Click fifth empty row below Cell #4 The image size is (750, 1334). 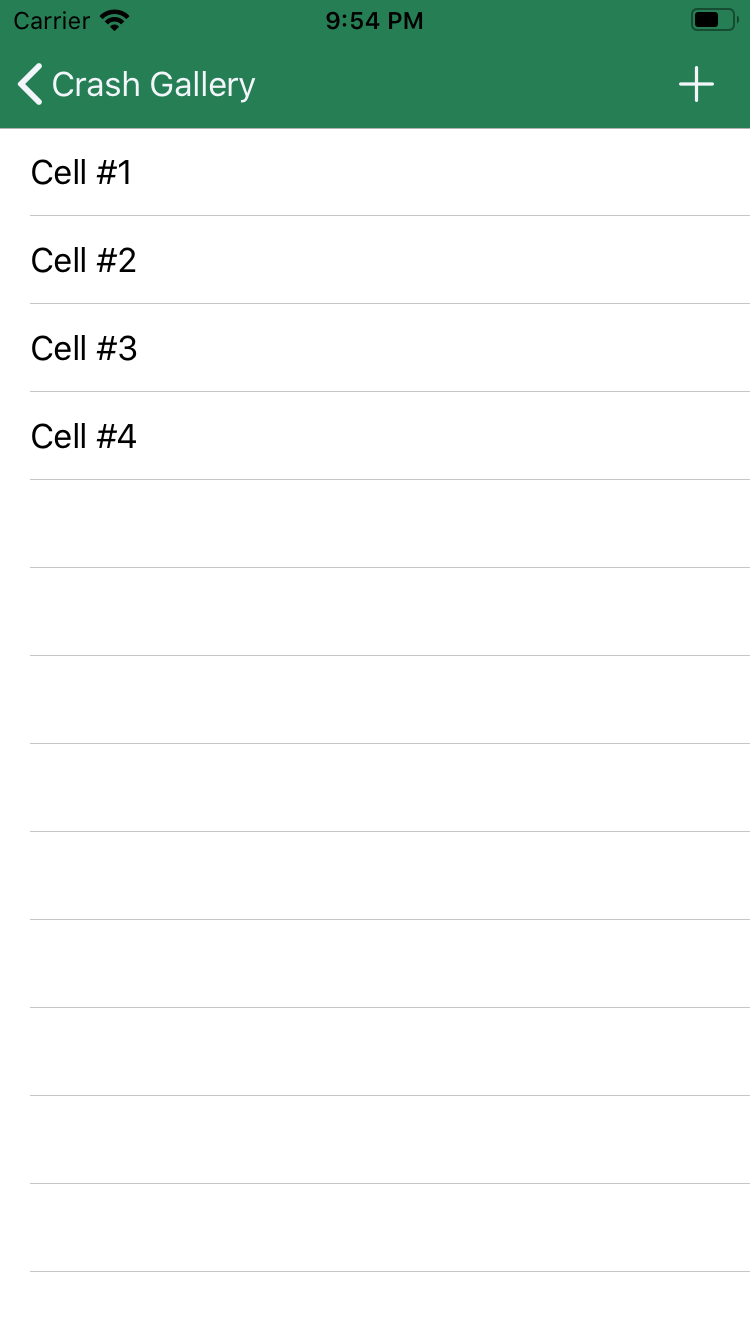pos(375,876)
